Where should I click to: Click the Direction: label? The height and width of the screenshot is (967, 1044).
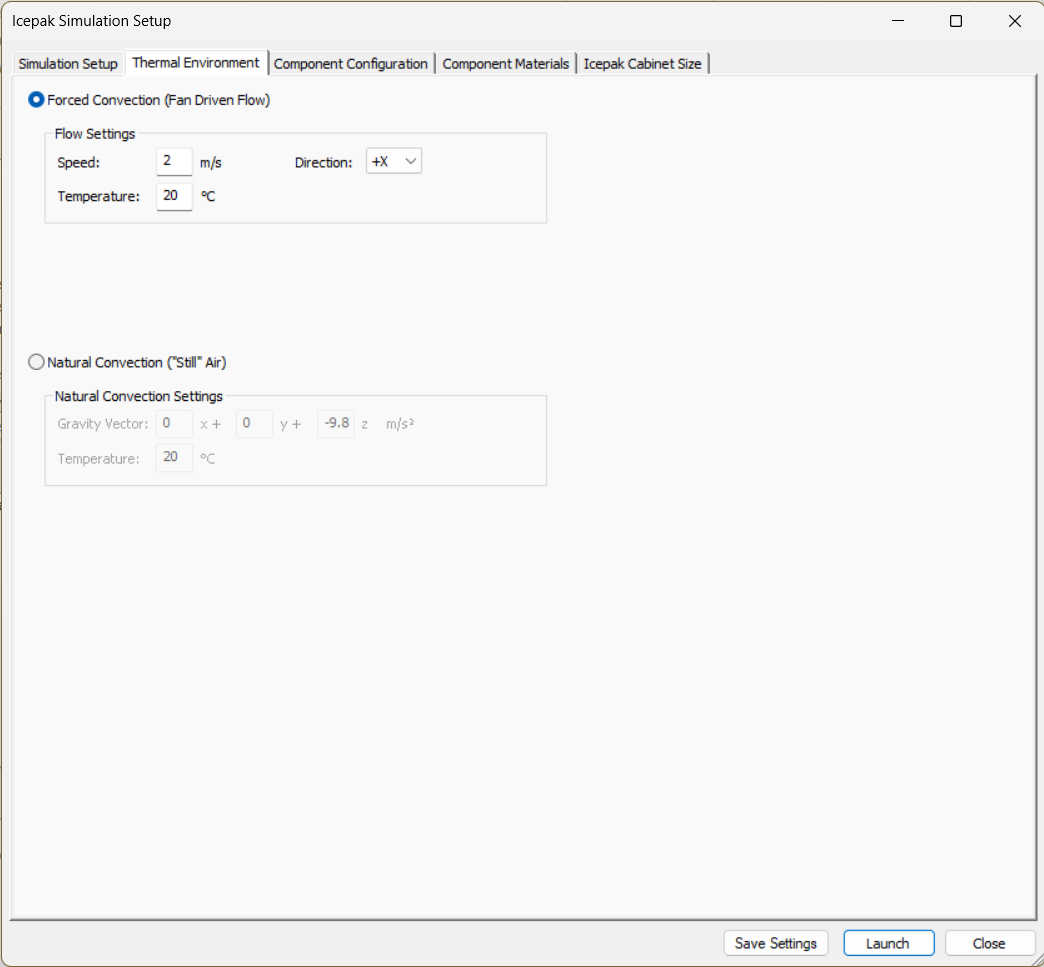tap(324, 162)
